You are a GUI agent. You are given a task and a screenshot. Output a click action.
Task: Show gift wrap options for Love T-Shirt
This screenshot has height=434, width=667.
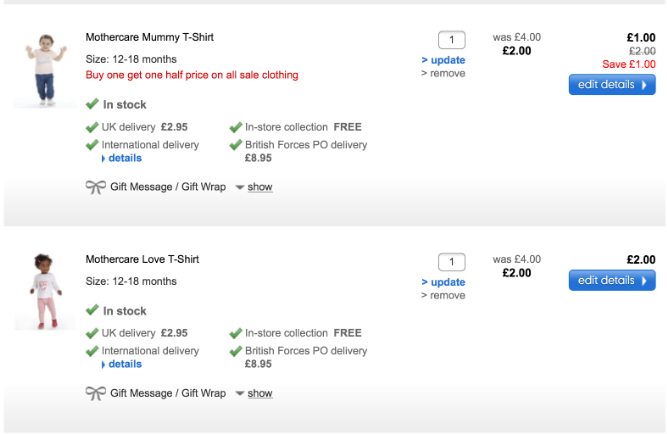[x=260, y=393]
